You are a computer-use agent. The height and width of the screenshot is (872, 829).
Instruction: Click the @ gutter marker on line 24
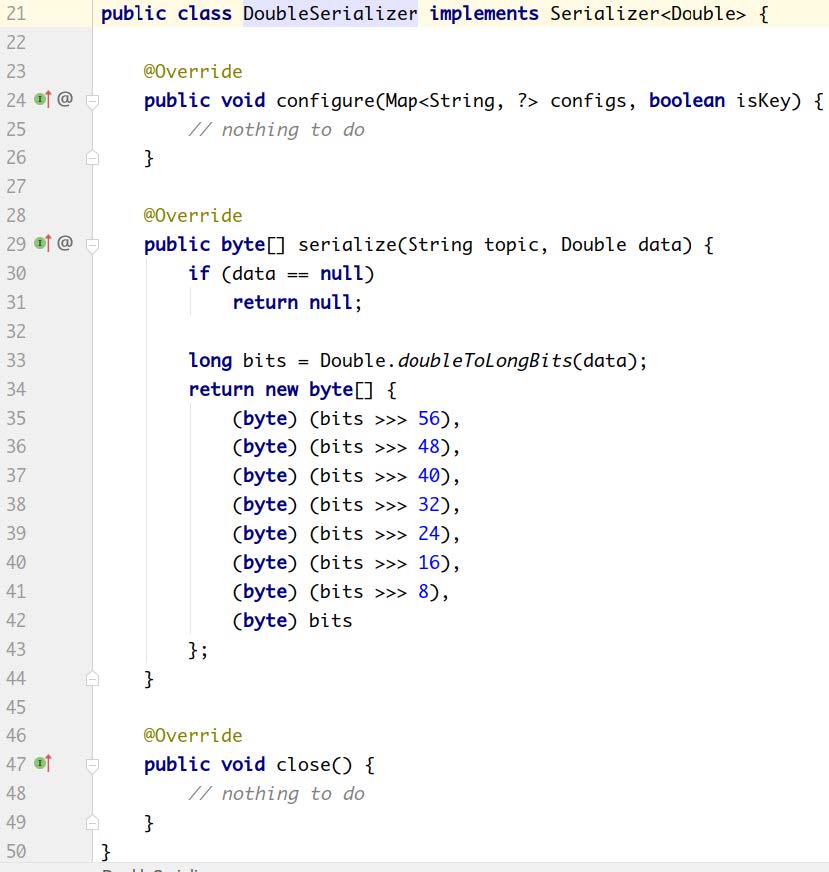coord(65,100)
